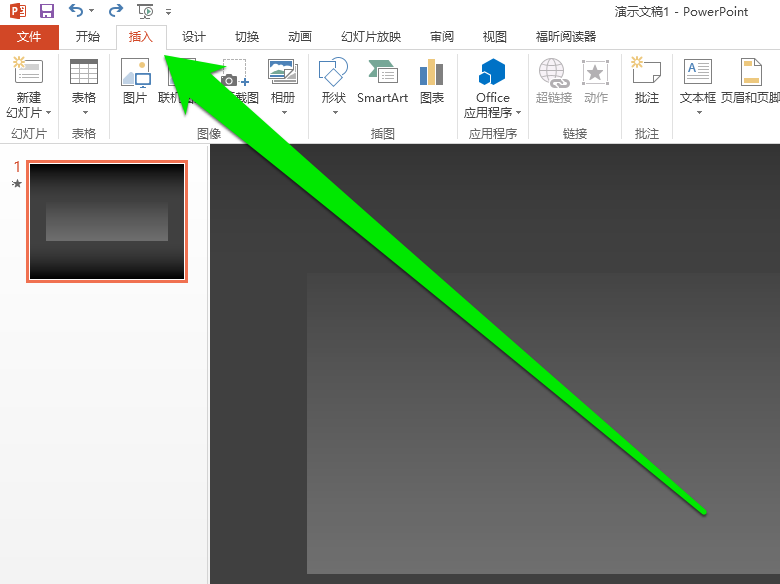This screenshot has width=780, height=584.
Task: Open the 福昕阅读器 tab
Action: [566, 37]
